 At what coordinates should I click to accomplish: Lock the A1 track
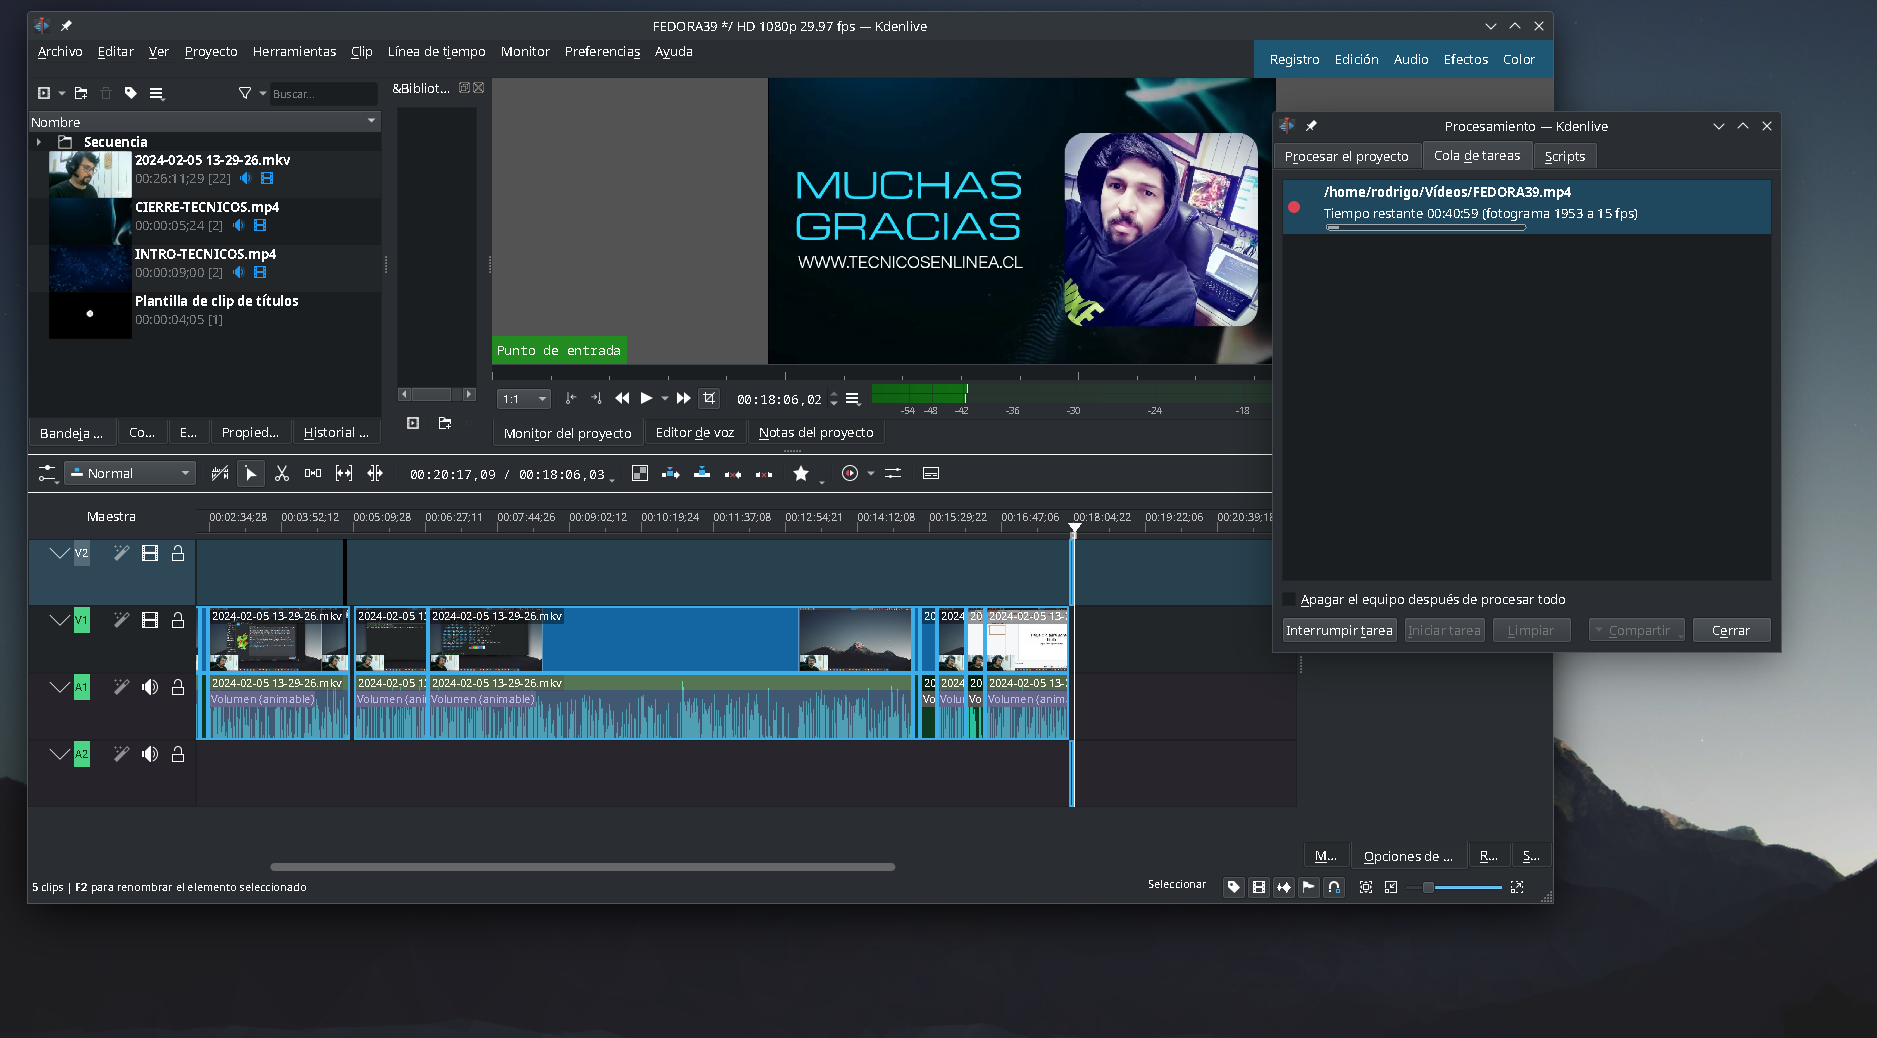[x=178, y=687]
